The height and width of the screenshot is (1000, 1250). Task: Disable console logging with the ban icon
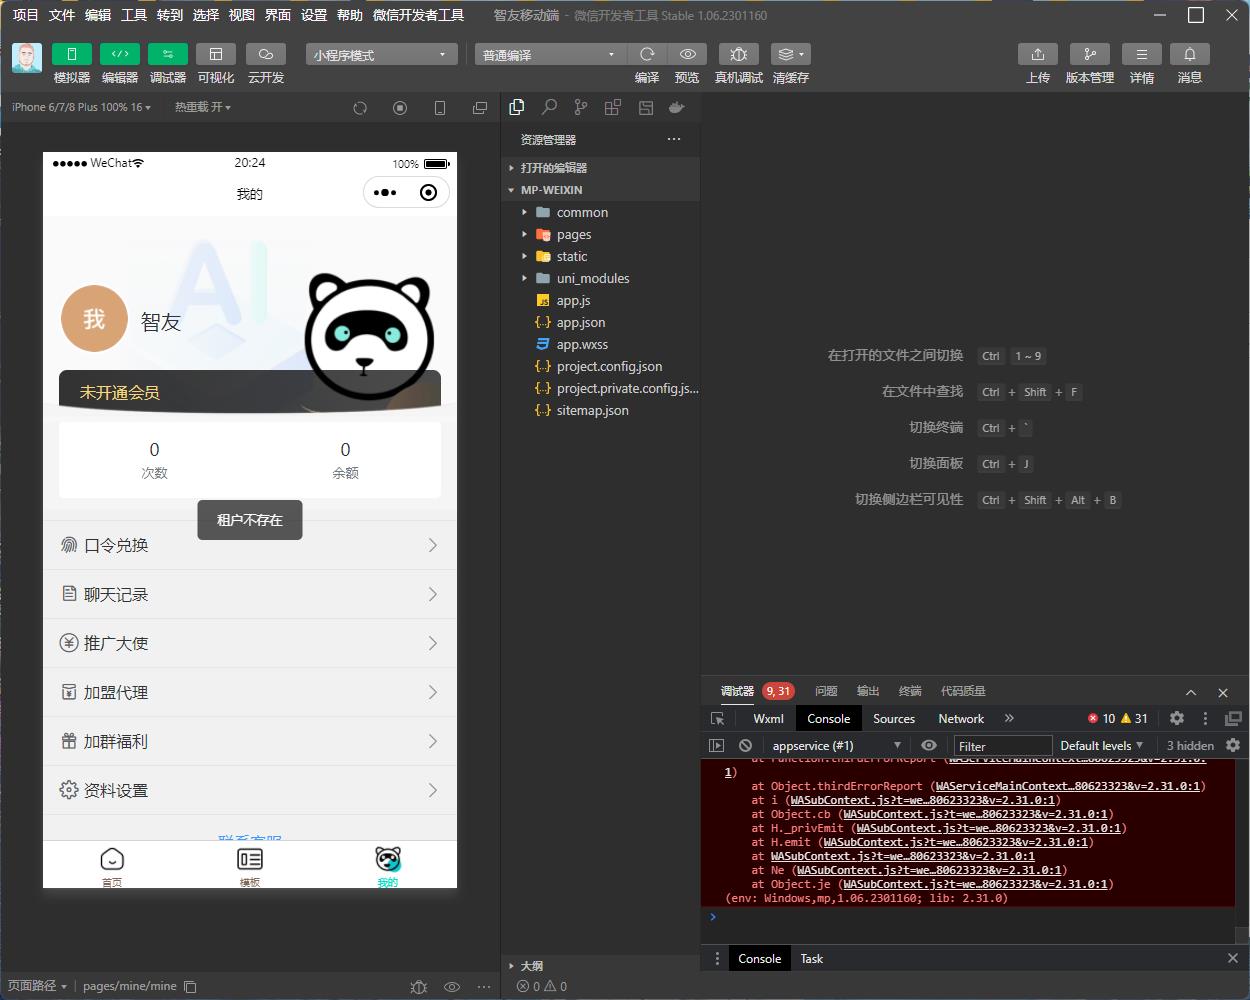745,745
